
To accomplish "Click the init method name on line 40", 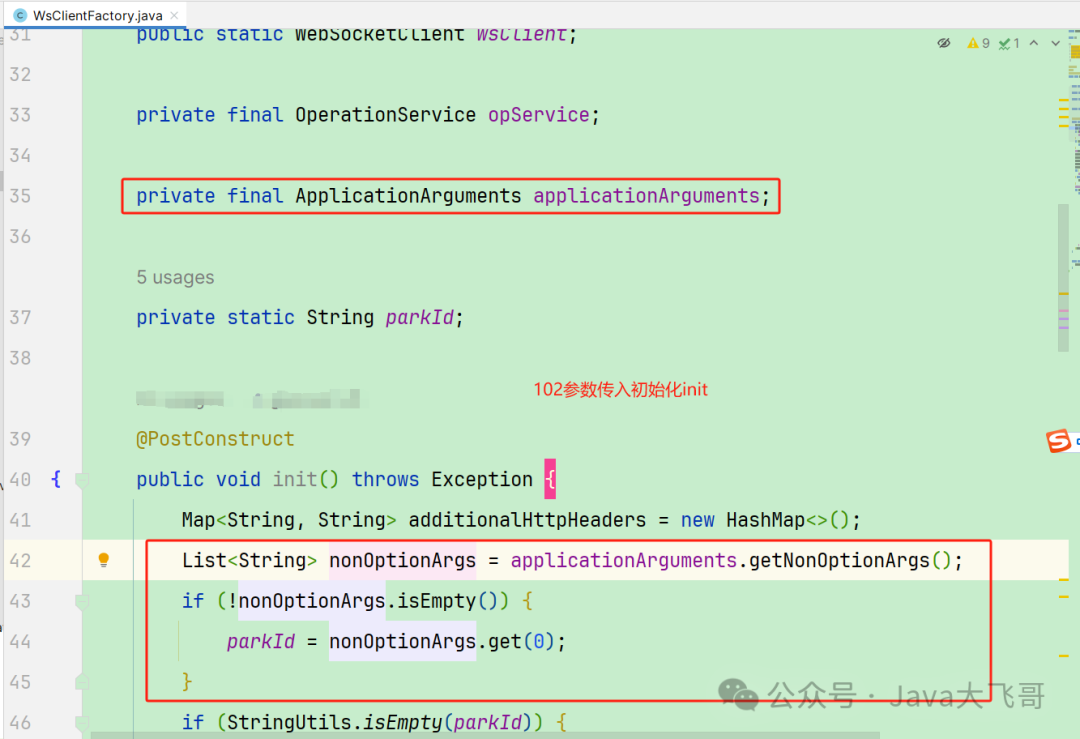I will tap(295, 479).
